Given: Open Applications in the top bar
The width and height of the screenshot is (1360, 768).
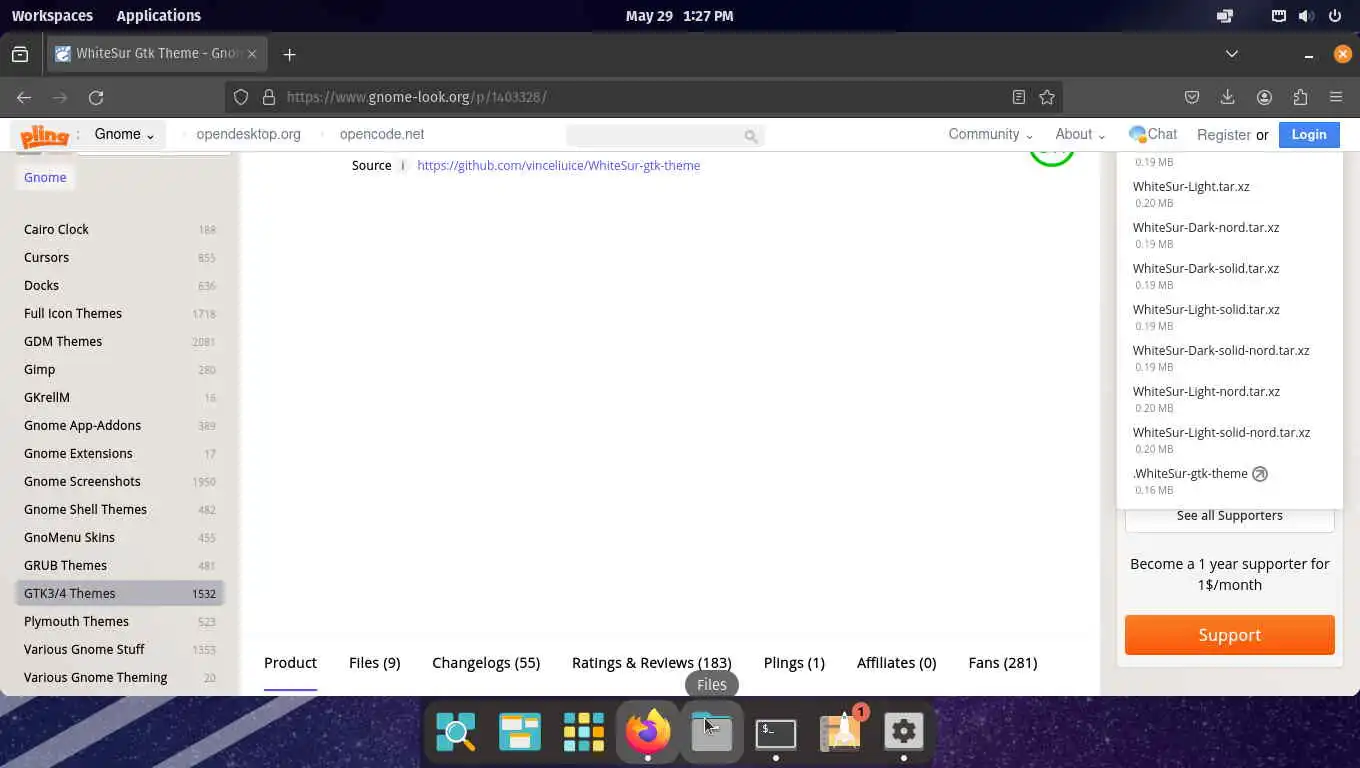Looking at the screenshot, I should coord(158,15).
